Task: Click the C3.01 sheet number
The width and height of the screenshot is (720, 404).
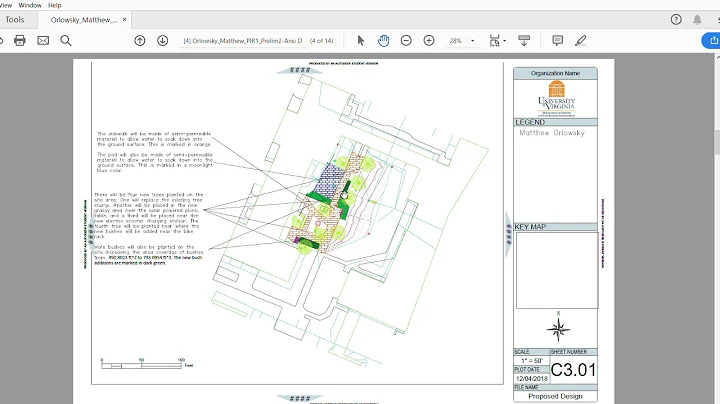Action: (x=573, y=370)
